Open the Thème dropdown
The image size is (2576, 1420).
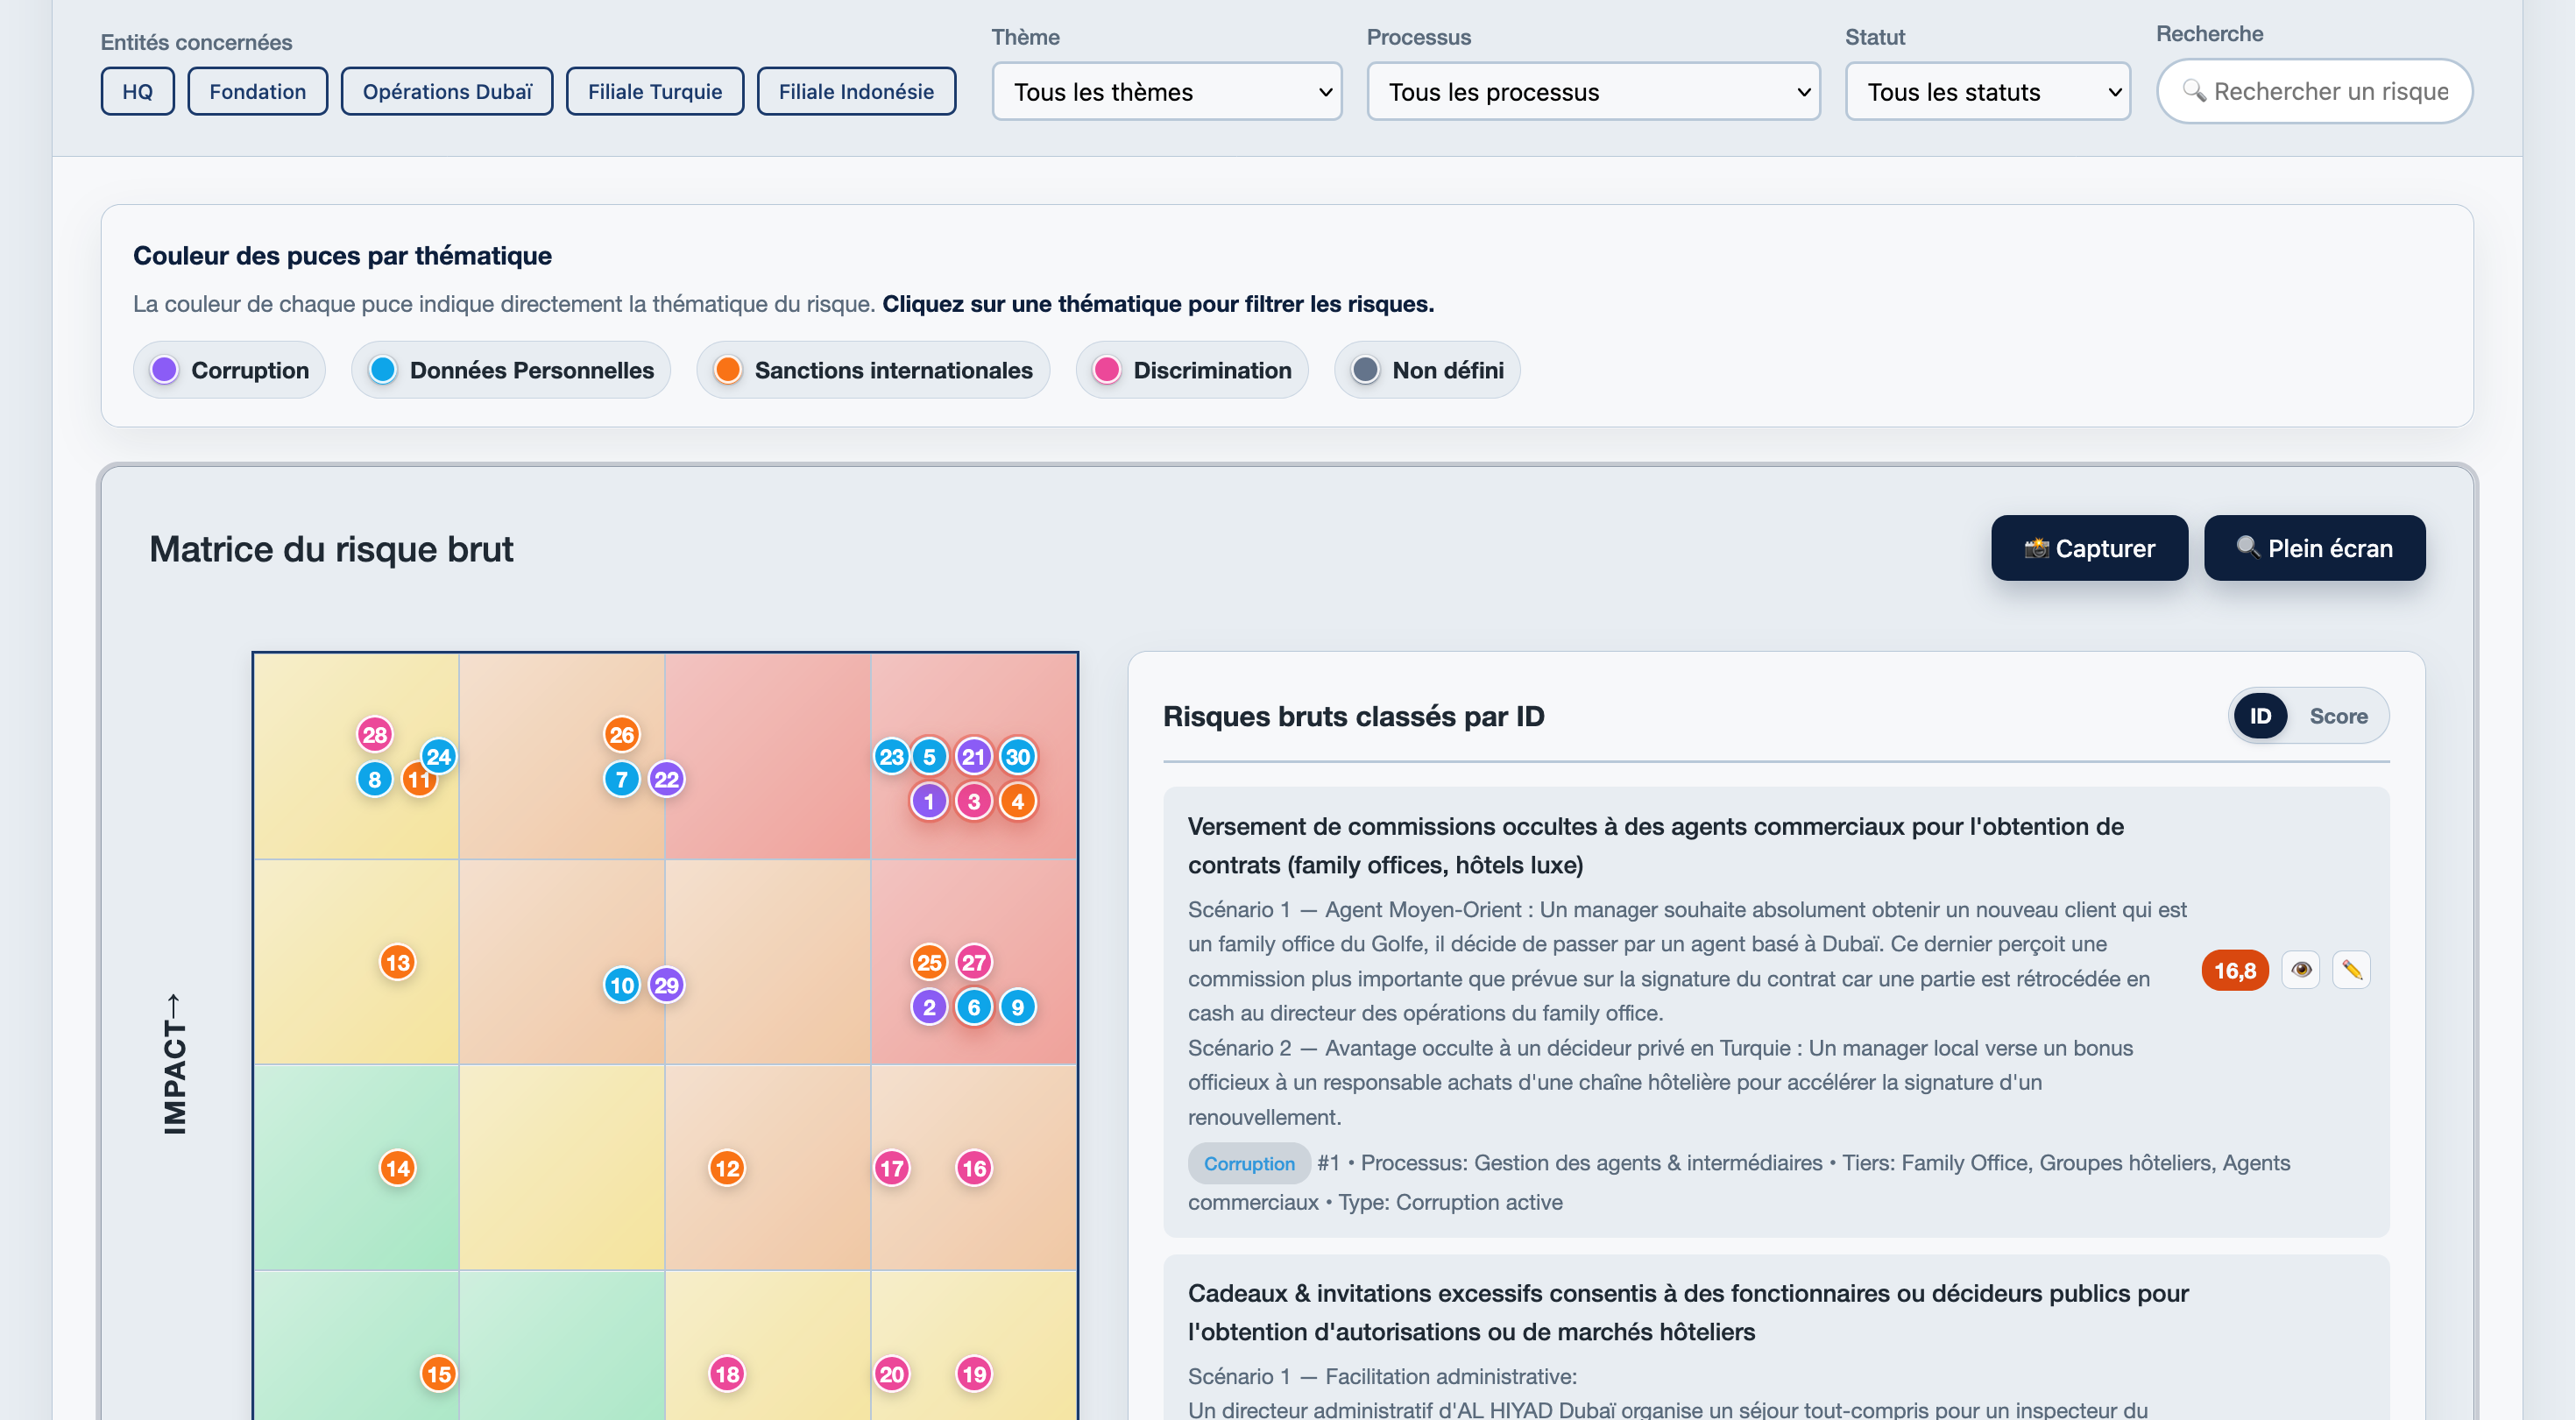[1167, 92]
